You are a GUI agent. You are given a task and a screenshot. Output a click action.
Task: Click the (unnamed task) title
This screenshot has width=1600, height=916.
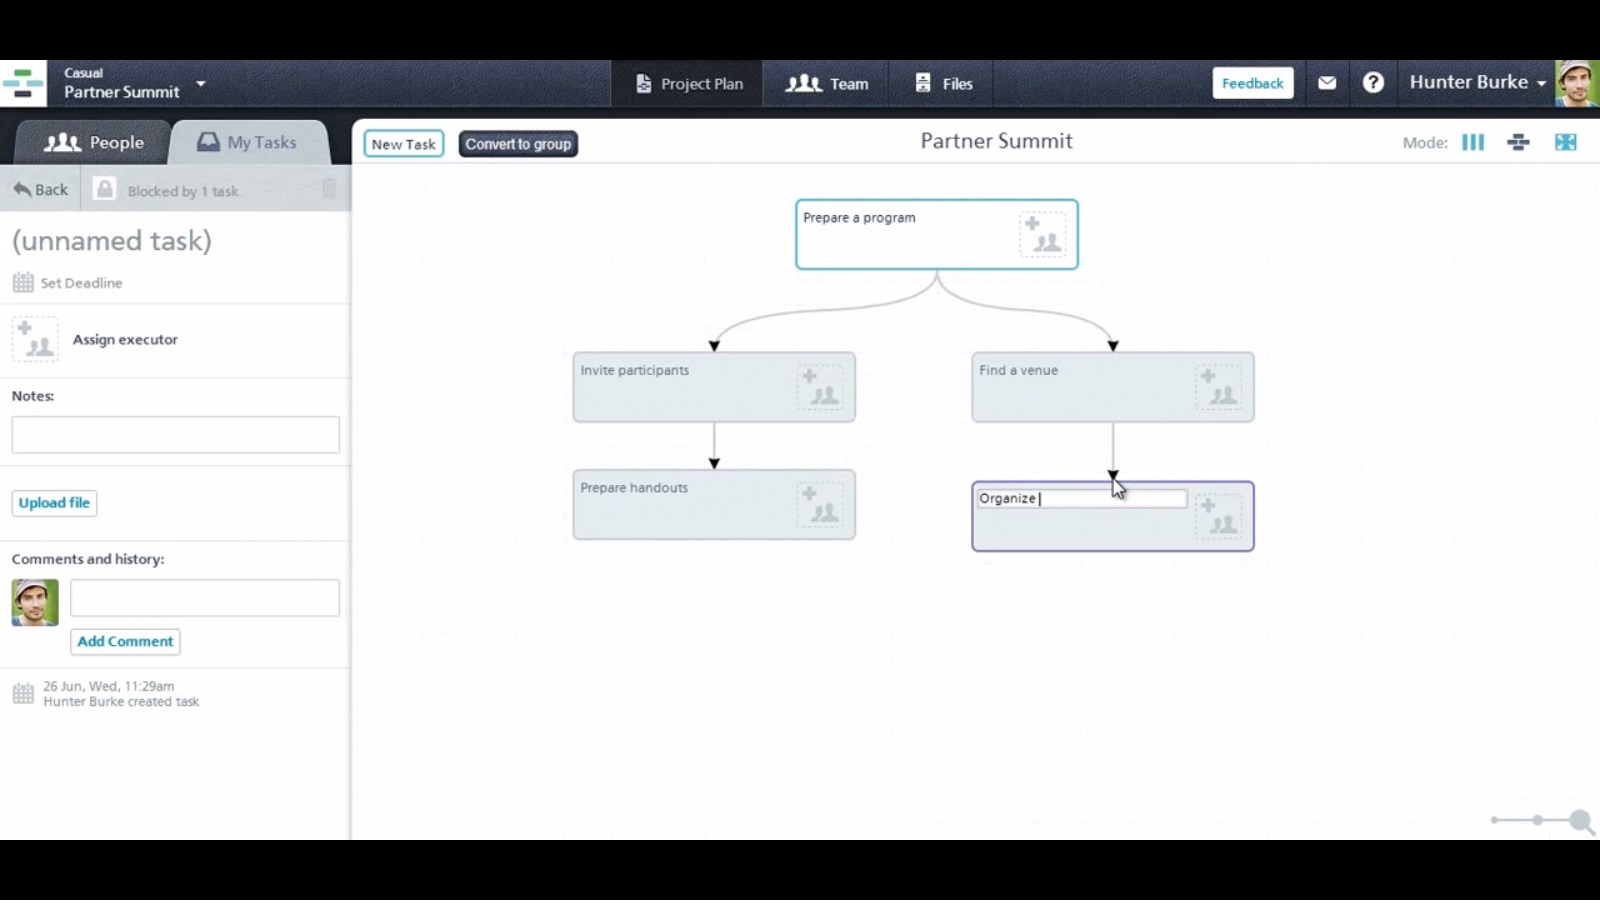coord(112,240)
